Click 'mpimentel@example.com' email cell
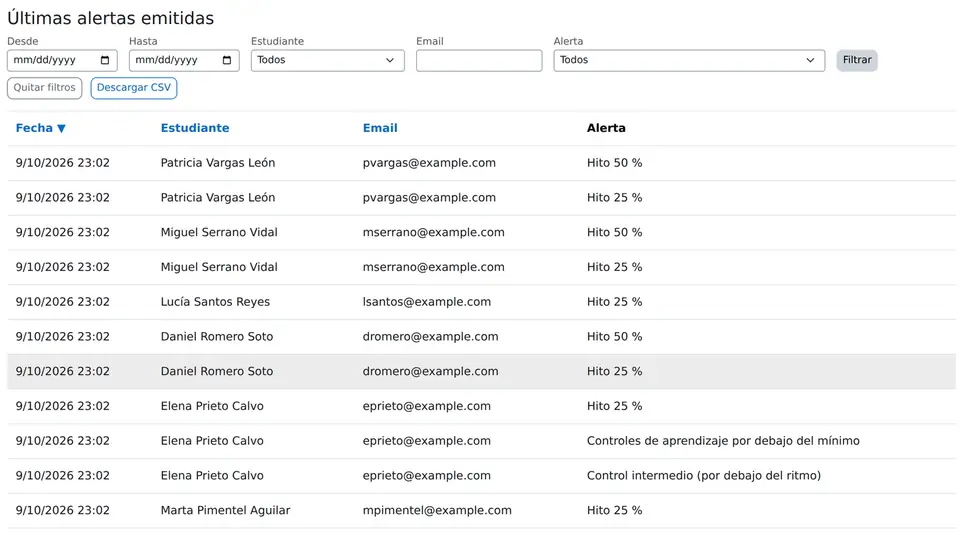Image resolution: width=960 pixels, height=539 pixels. click(x=437, y=510)
